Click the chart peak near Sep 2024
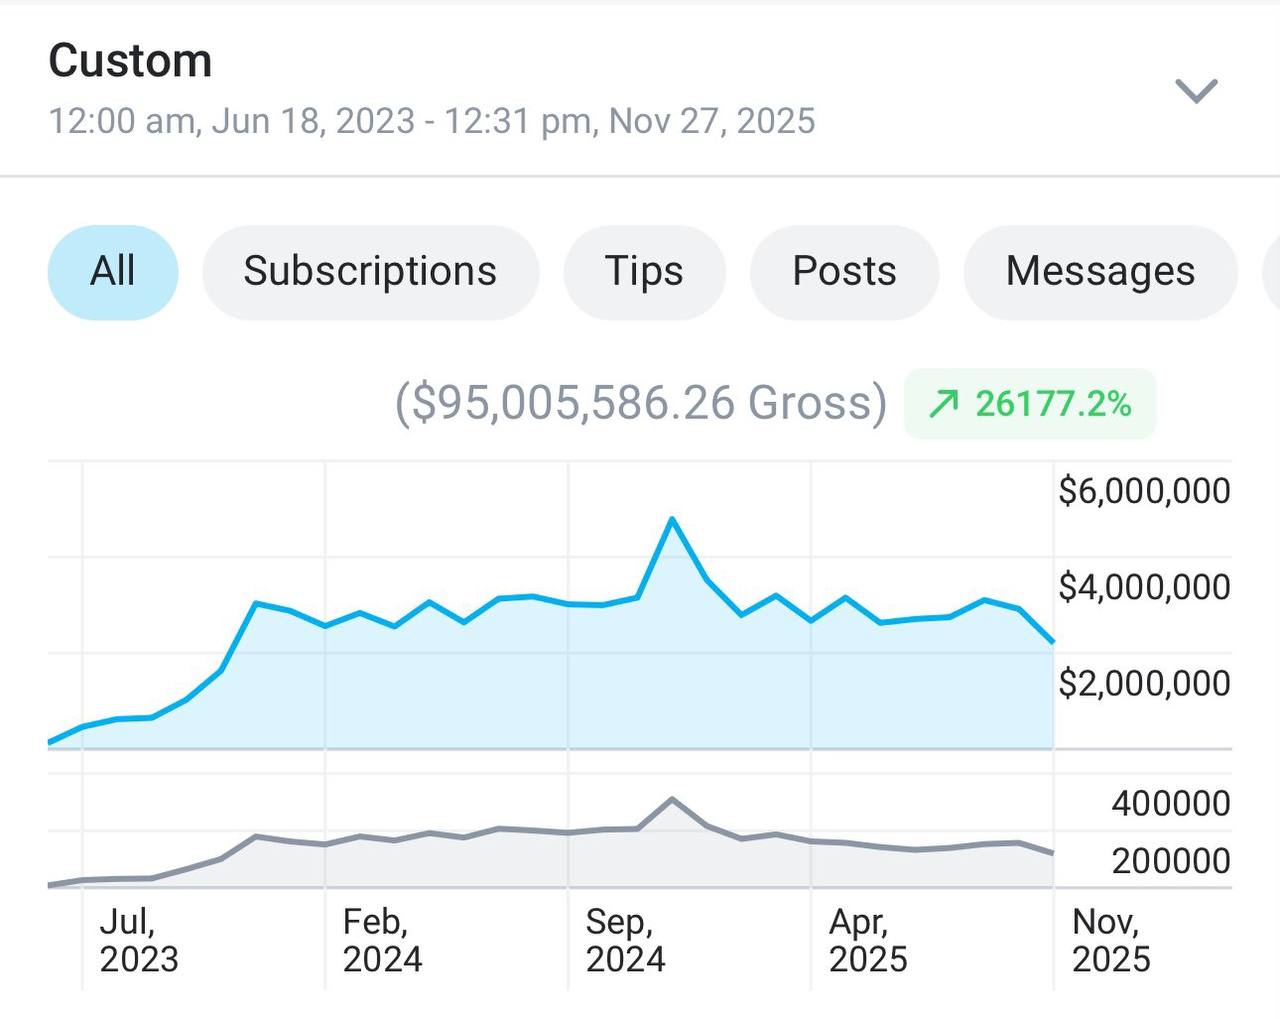The width and height of the screenshot is (1280, 1019). [x=672, y=519]
